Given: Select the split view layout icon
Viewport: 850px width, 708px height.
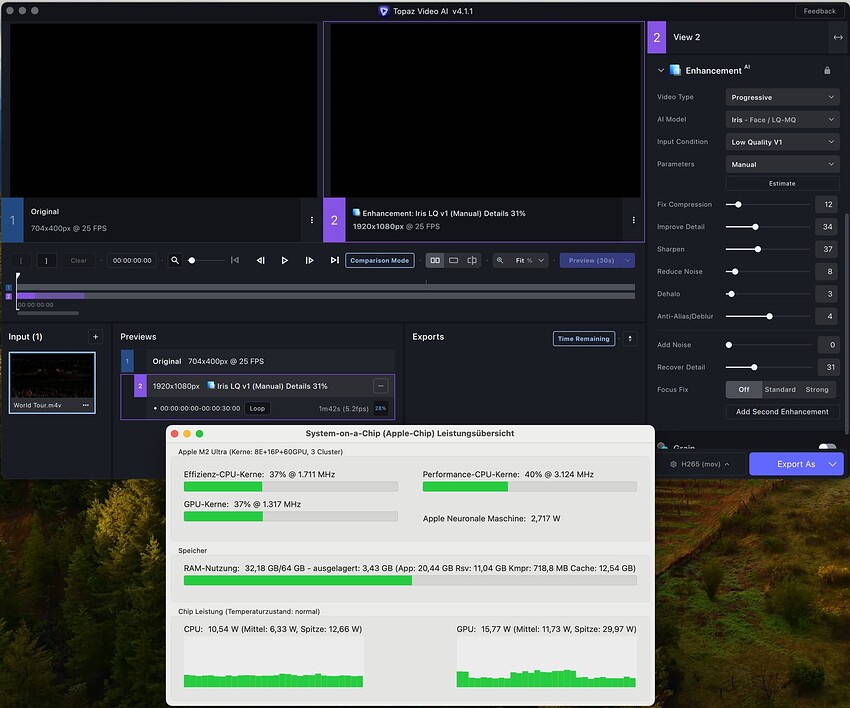Looking at the screenshot, I should pos(472,260).
